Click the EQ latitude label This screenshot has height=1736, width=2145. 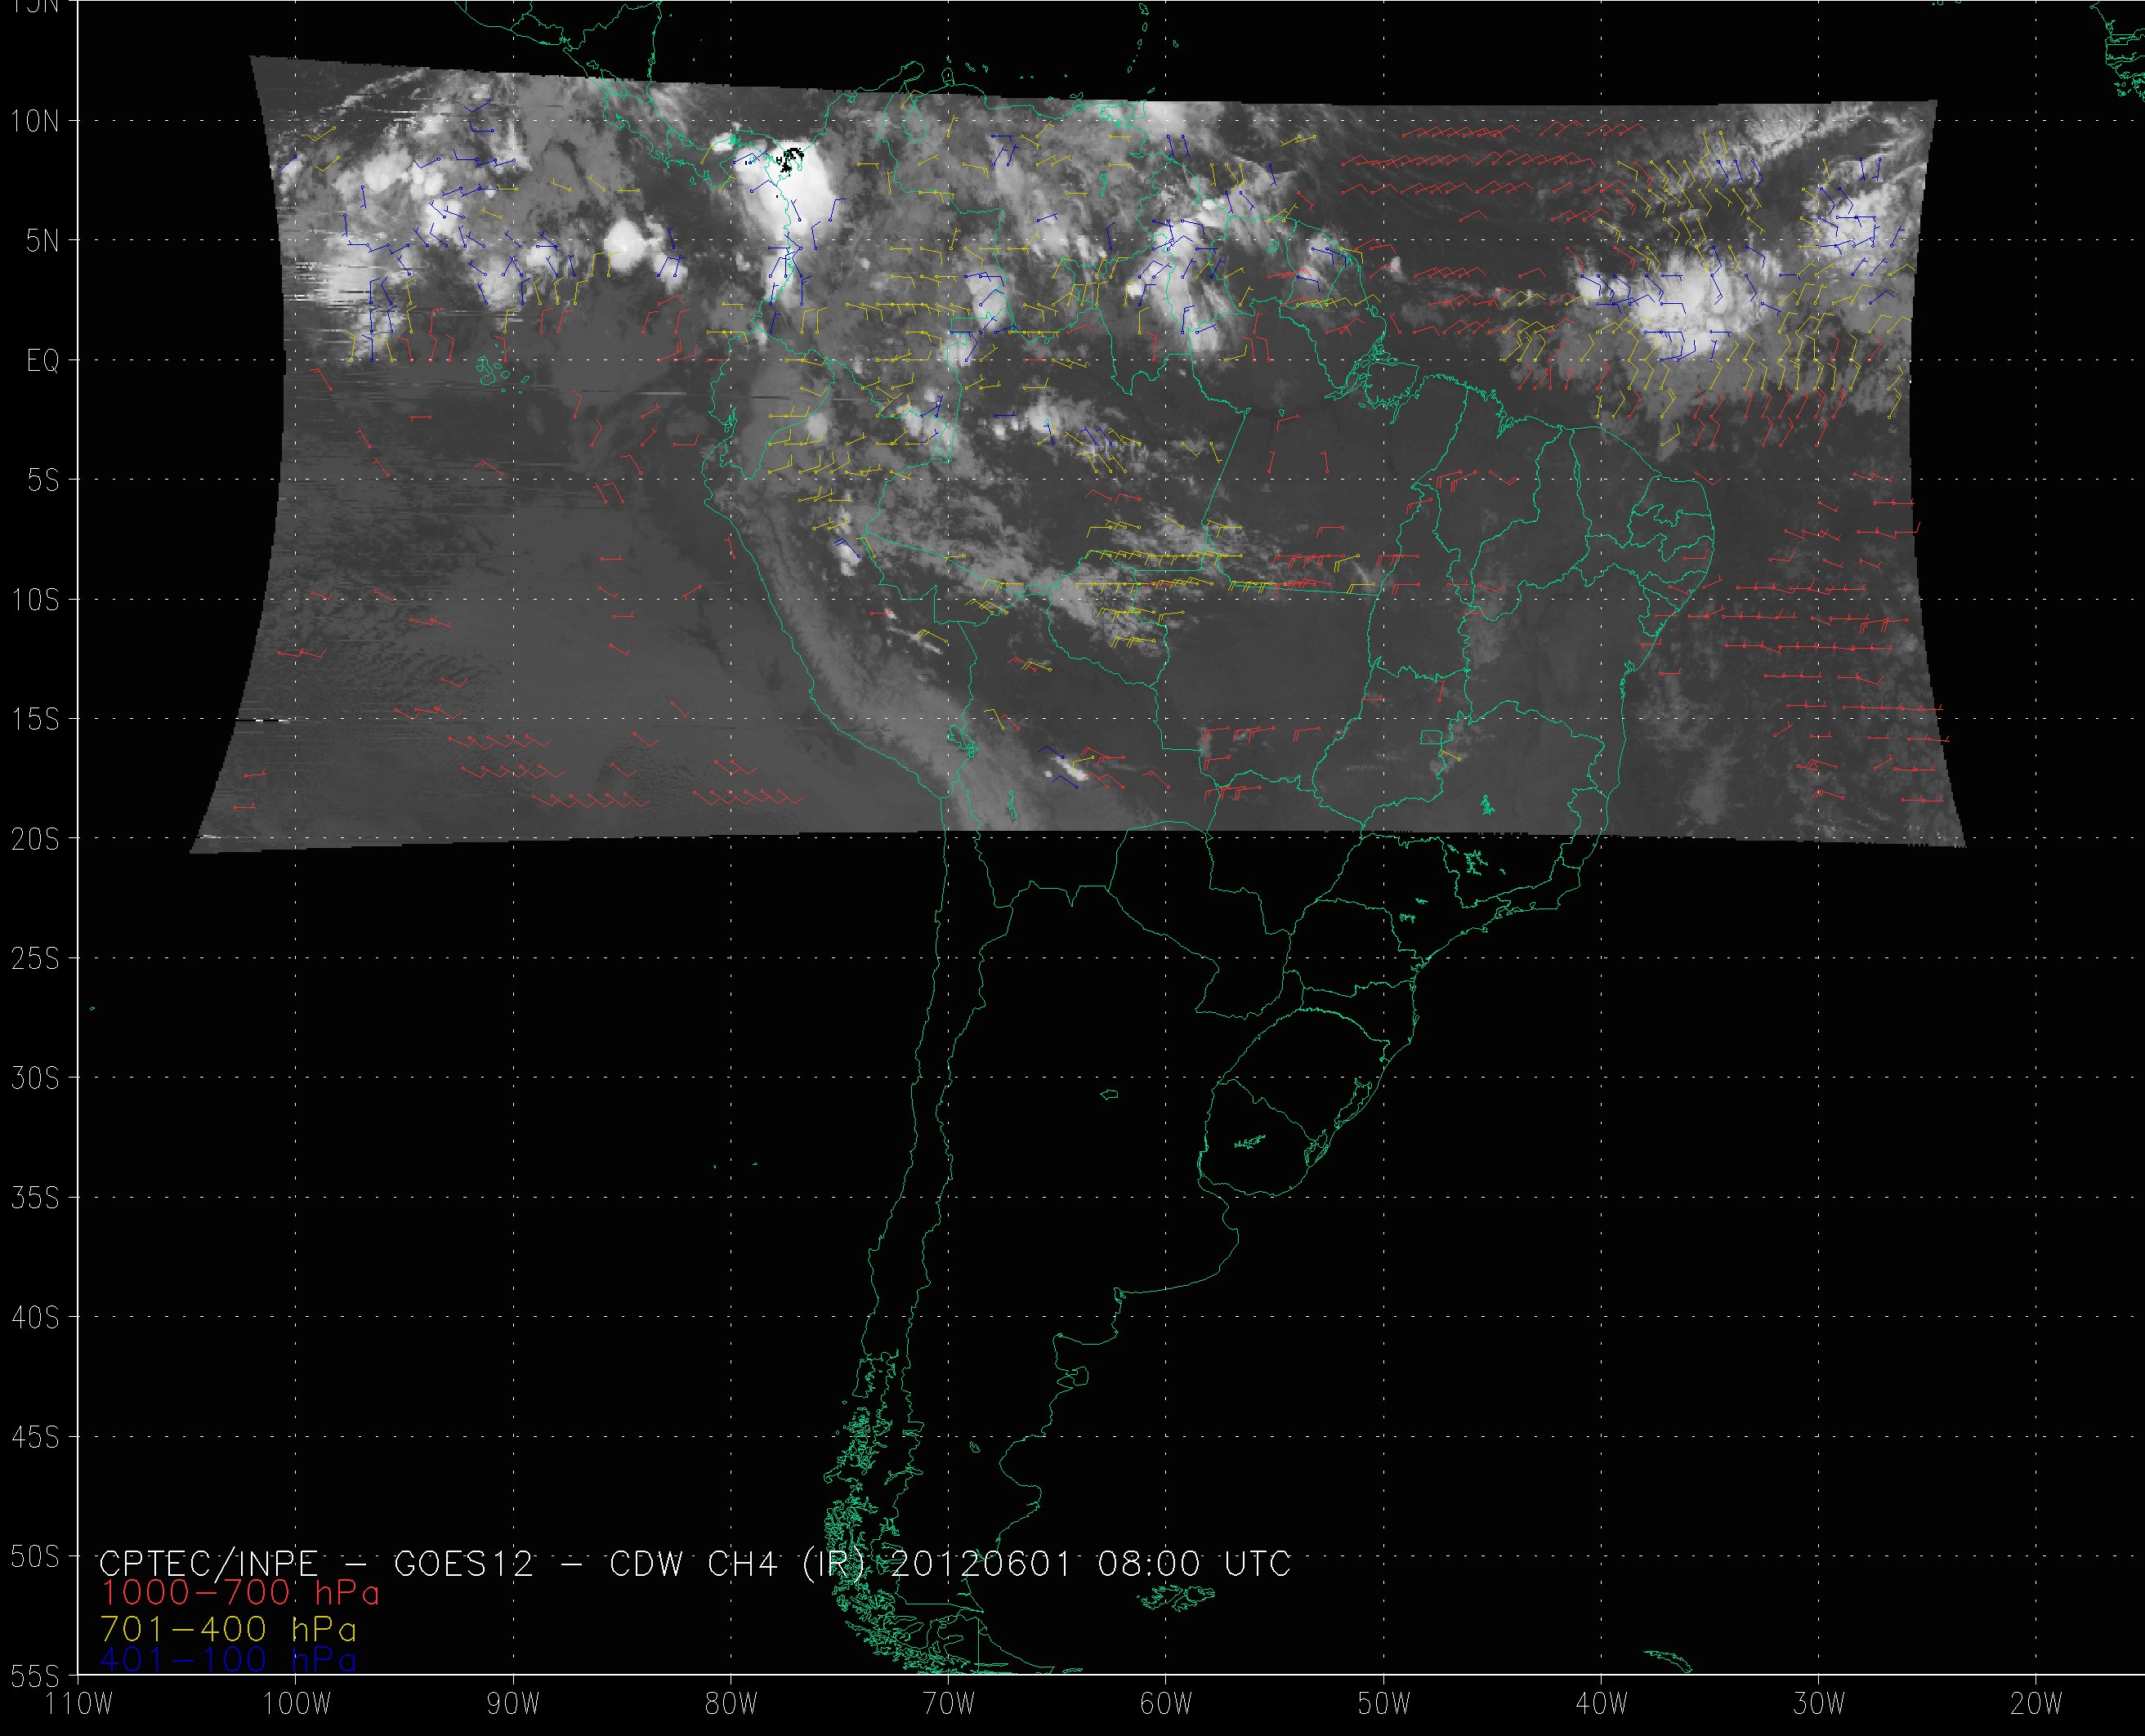coord(43,361)
